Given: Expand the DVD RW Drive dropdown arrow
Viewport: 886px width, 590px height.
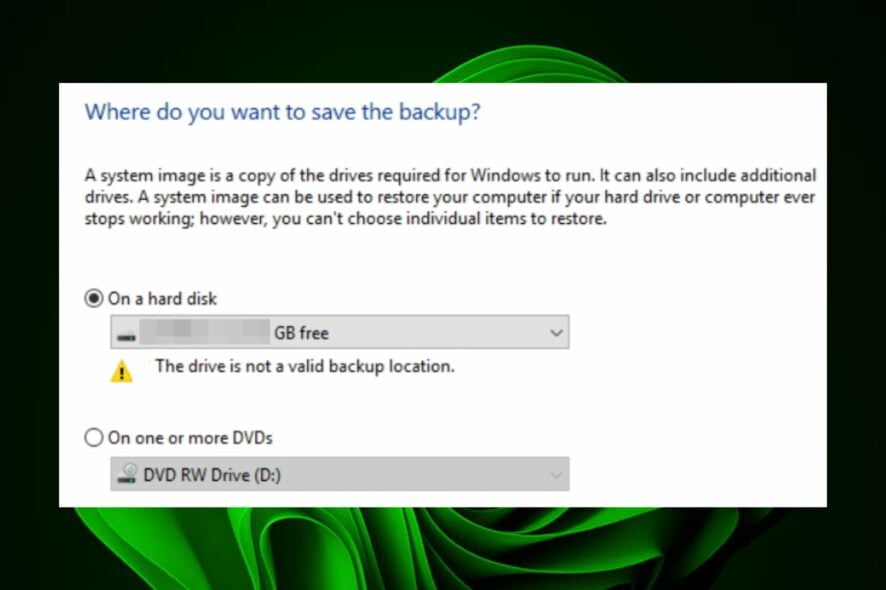Looking at the screenshot, I should (556, 475).
